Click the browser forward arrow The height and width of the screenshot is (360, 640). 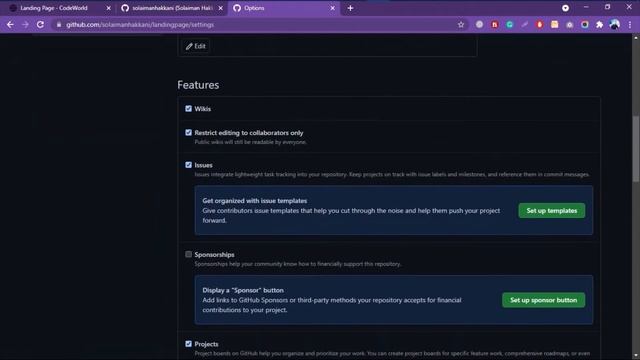[x=25, y=24]
